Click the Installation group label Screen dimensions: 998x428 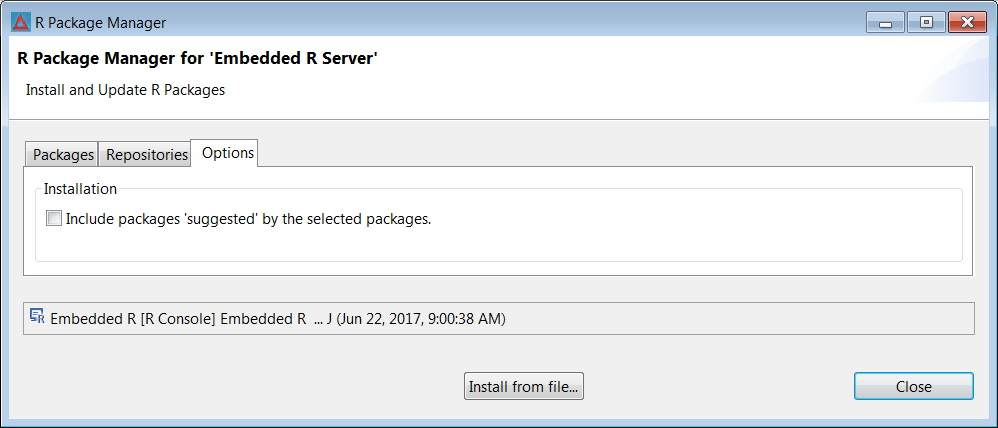[x=80, y=189]
